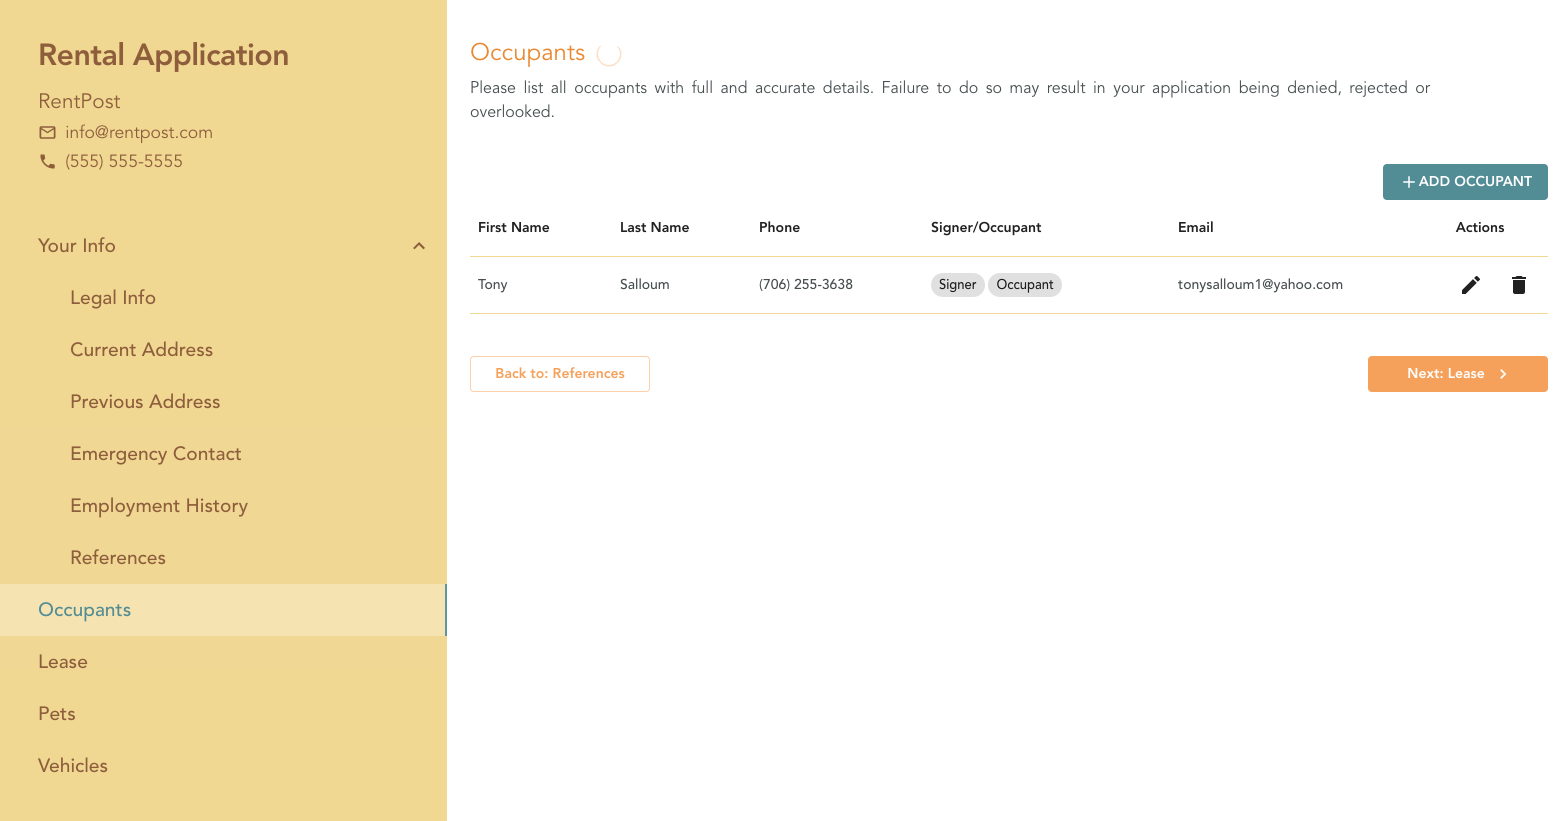Select the Signer badge for Tony Salloum
The width and height of the screenshot is (1567, 821).
pyautogui.click(x=957, y=284)
